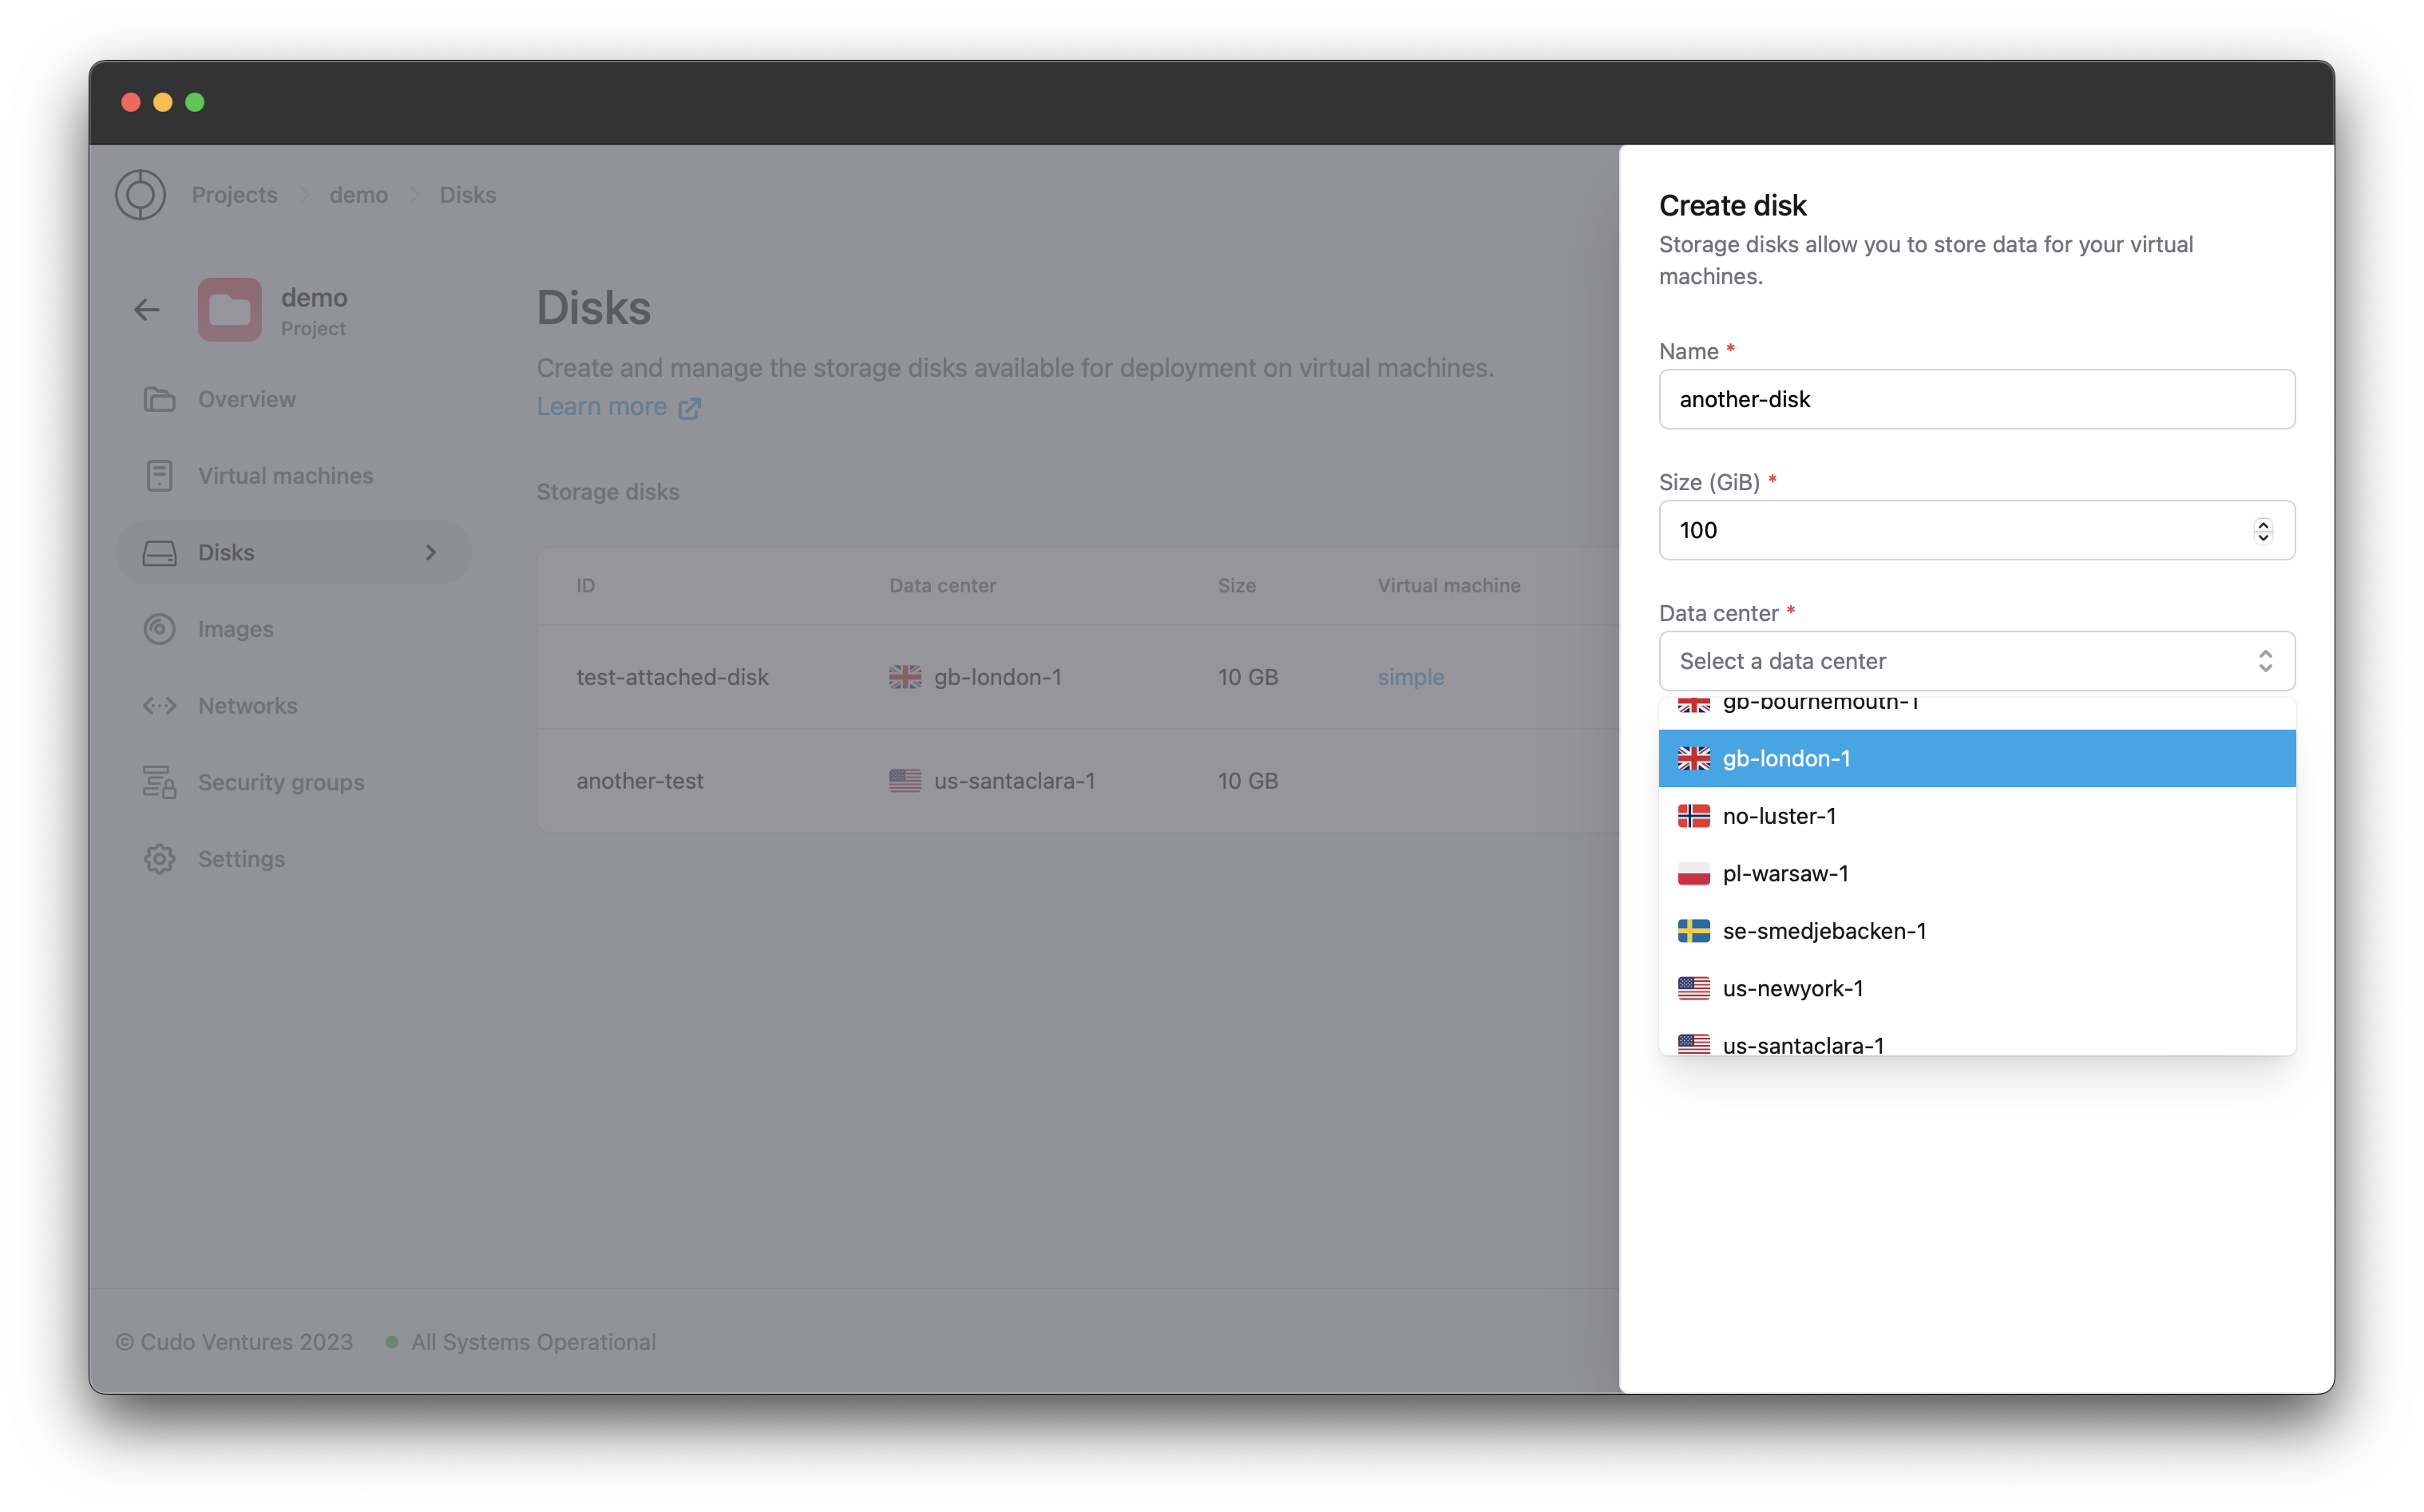Click the demo project icon
2424x1512 pixels.
[228, 308]
